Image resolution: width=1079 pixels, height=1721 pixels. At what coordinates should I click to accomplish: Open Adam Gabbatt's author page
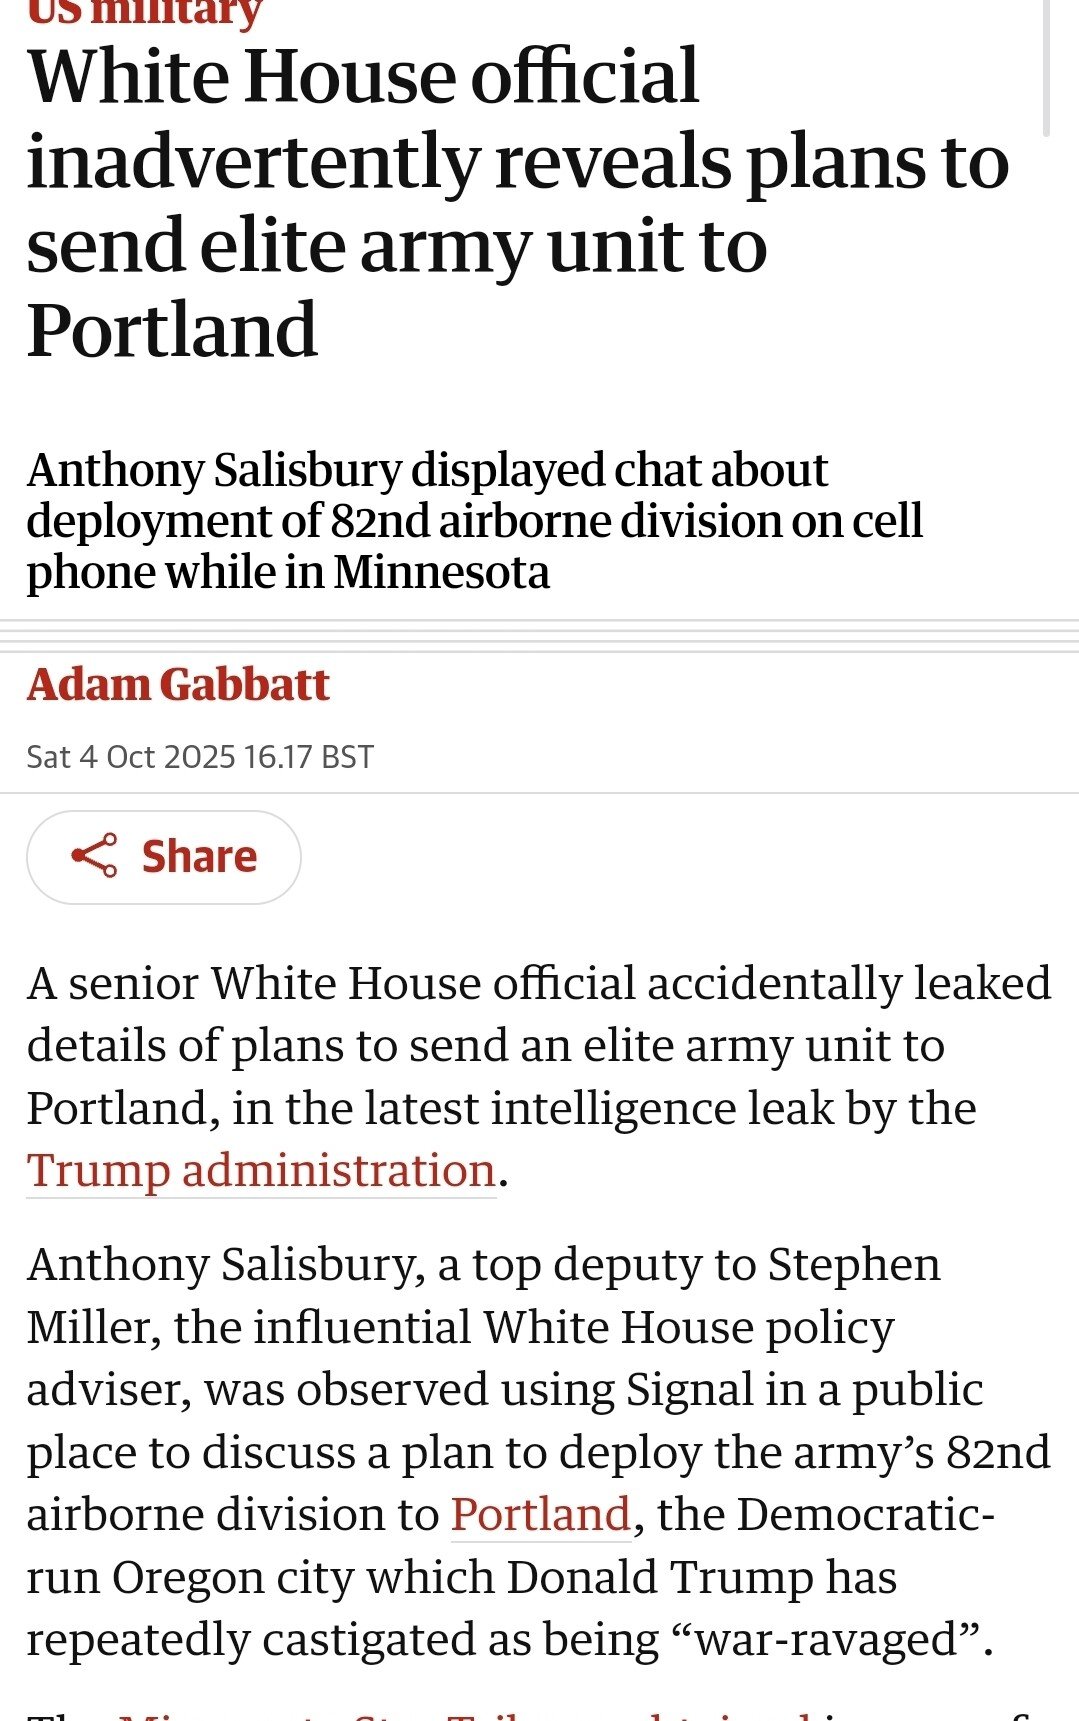pyautogui.click(x=178, y=685)
